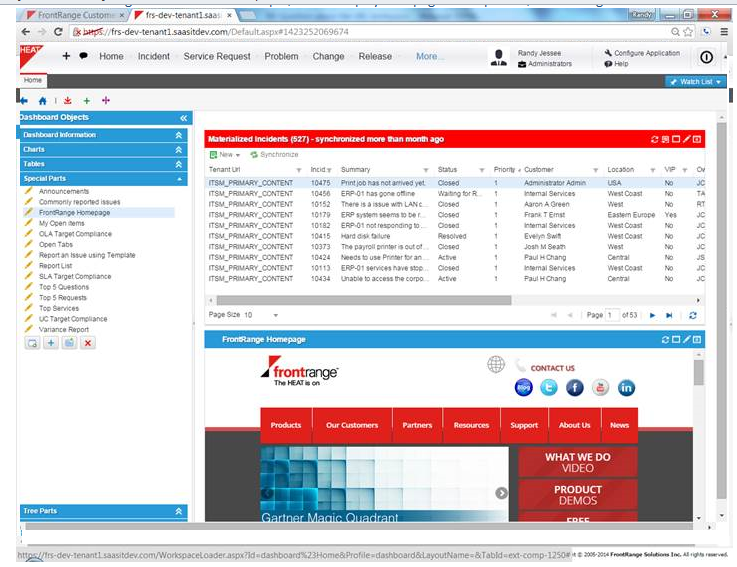Click the power/logout icon at top right

click(x=706, y=57)
